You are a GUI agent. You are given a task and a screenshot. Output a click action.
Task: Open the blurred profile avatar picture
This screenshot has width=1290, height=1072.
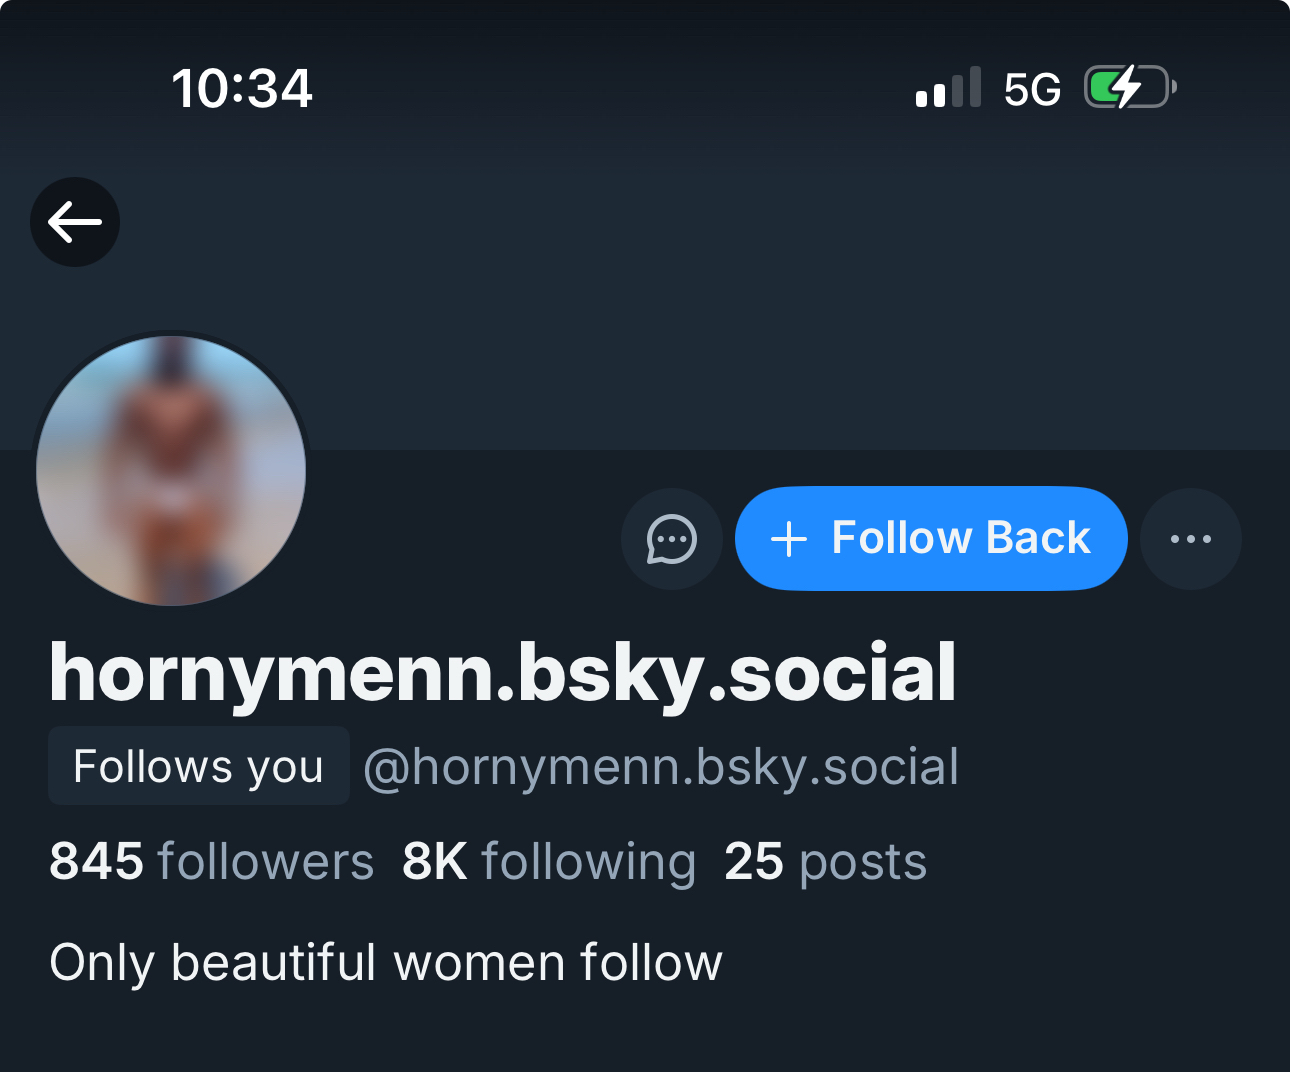[171, 471]
